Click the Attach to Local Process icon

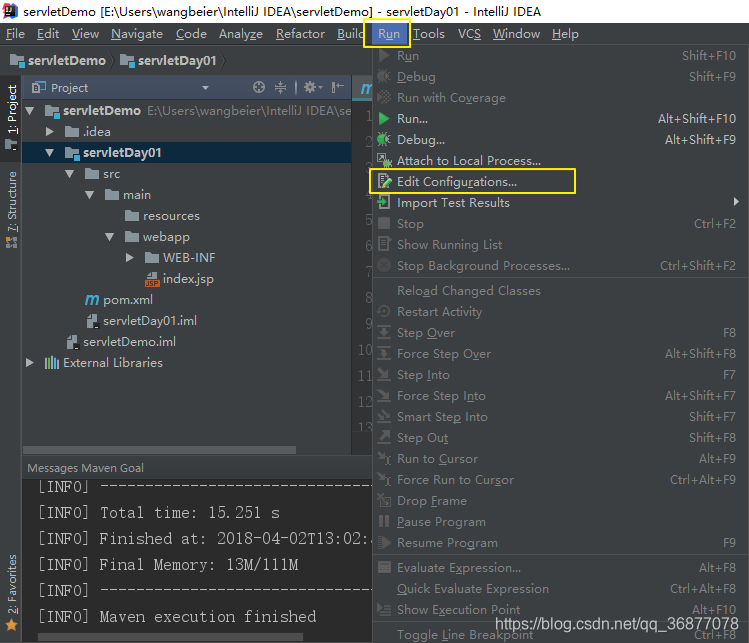(x=384, y=161)
